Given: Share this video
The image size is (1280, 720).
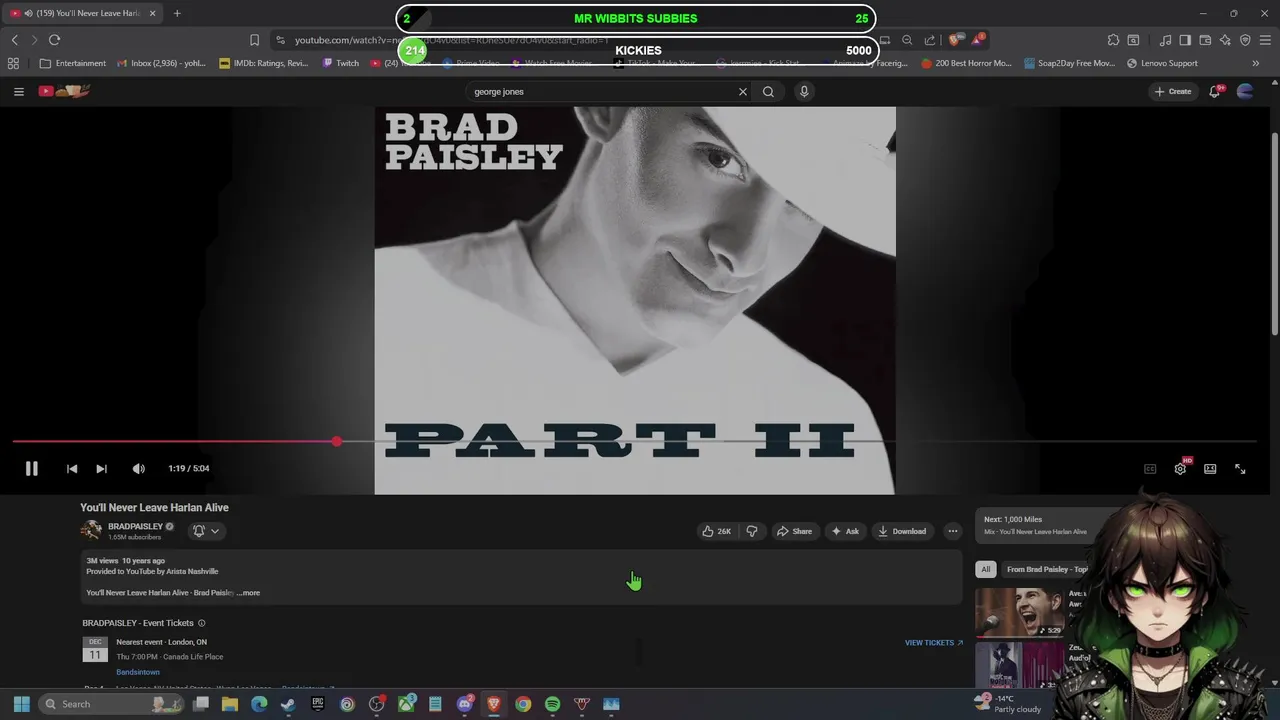Looking at the screenshot, I should [x=795, y=531].
